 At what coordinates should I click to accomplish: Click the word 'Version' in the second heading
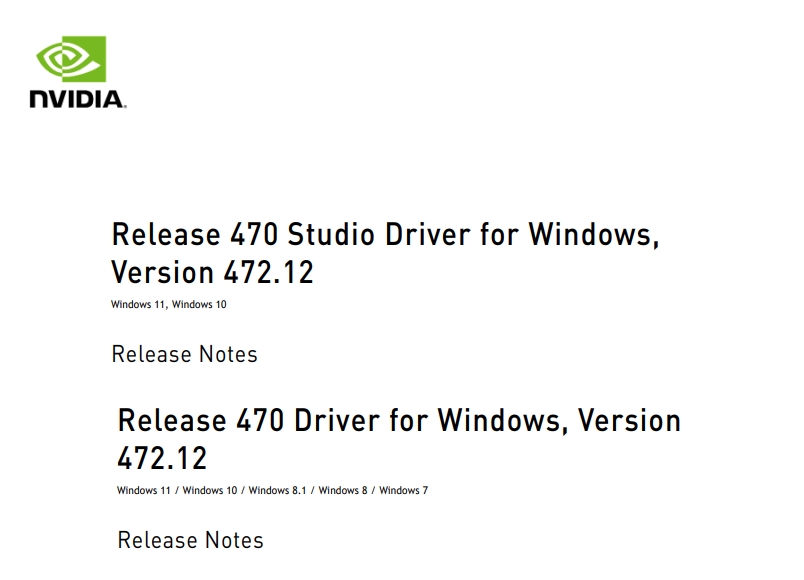pyautogui.click(x=630, y=421)
